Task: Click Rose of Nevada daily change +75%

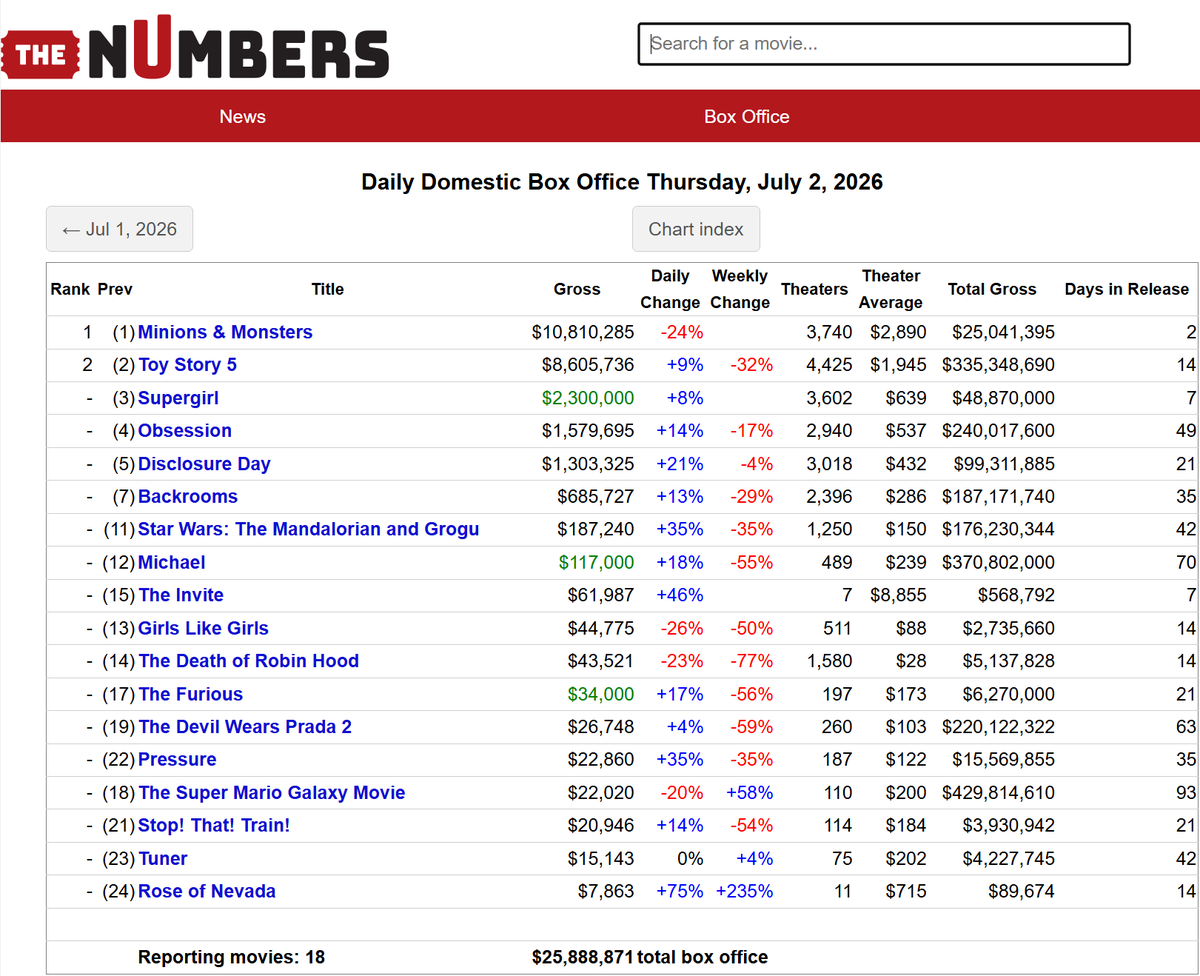Action: 680,892
